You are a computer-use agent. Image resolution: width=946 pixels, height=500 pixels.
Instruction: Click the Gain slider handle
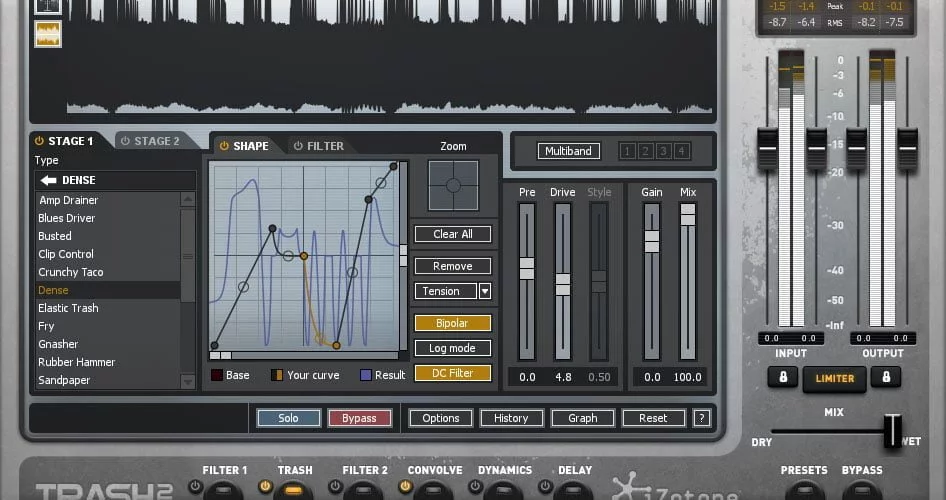tap(652, 241)
